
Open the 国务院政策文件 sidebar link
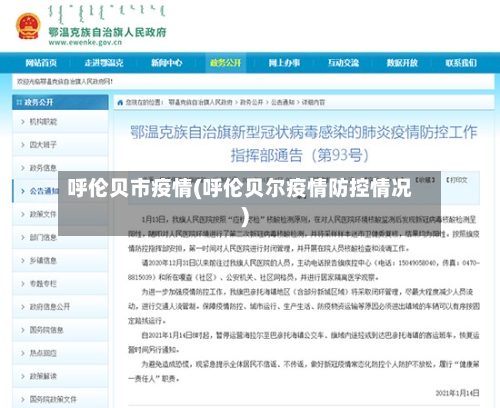tap(53, 399)
